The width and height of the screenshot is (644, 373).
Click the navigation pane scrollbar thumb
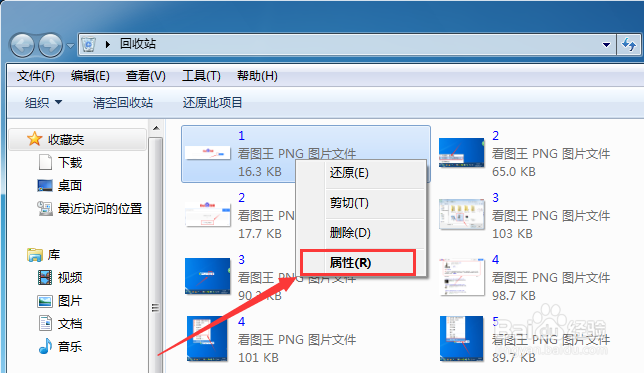156,255
